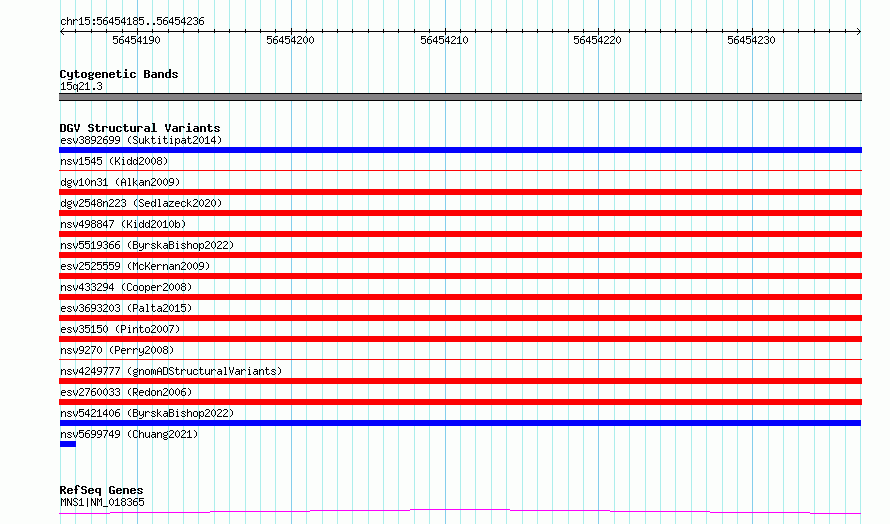Click the red bar for nsv498847
This screenshot has width=890, height=524.
(460, 234)
